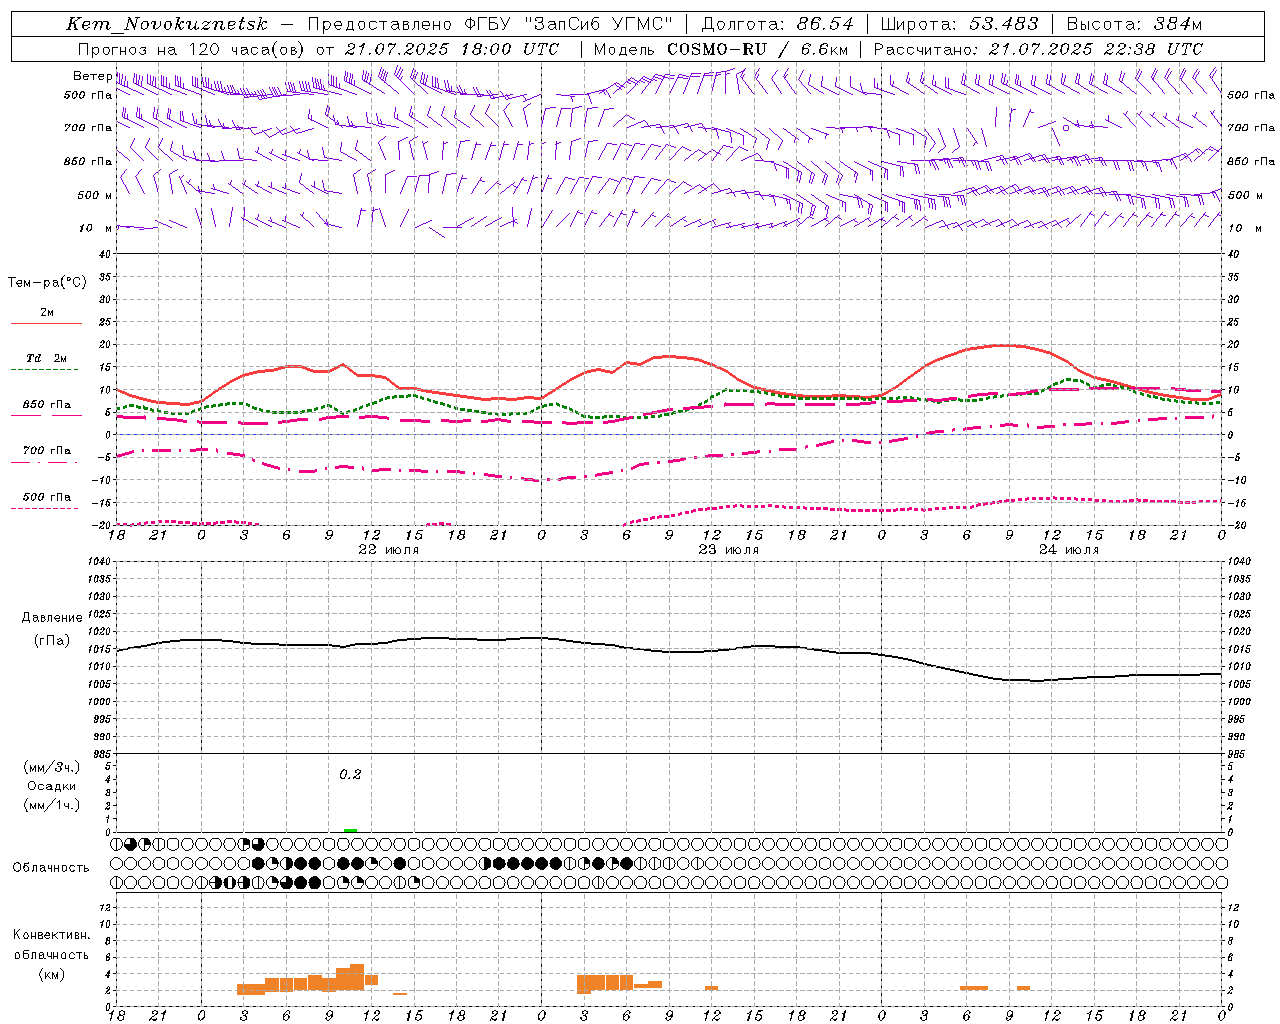Click the longitude value 86.54

pos(826,24)
